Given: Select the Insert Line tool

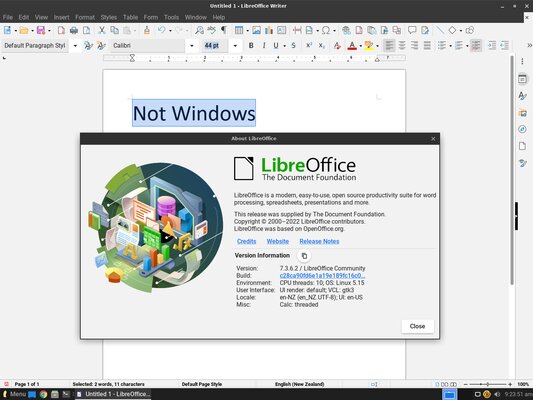Looking at the screenshot, I should click(x=440, y=30).
